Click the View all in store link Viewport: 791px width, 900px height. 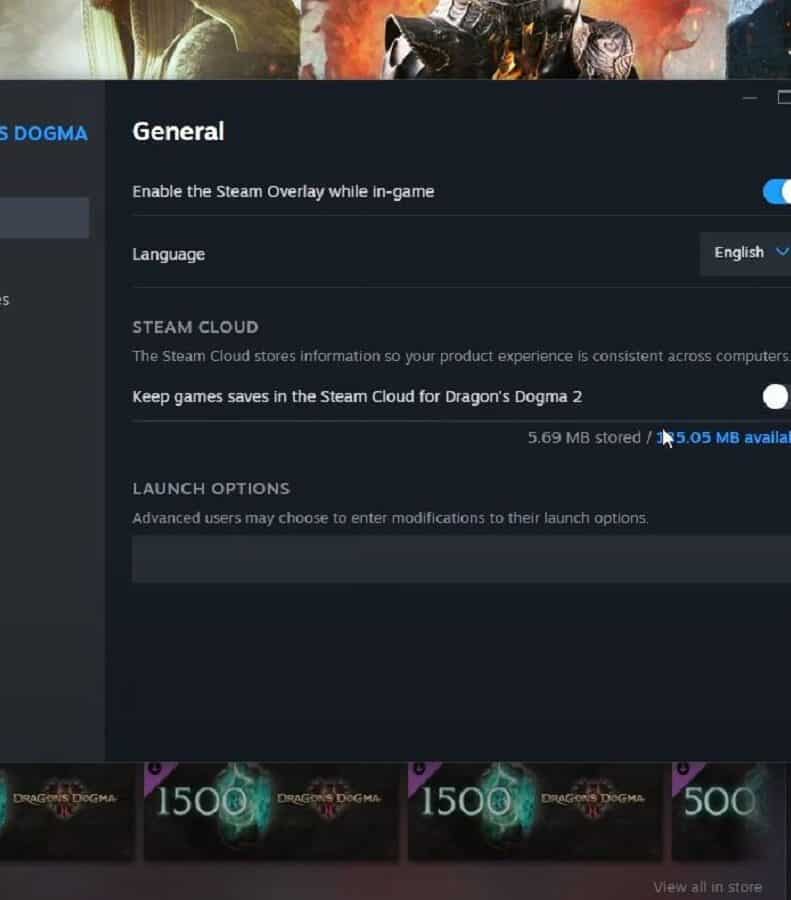click(x=707, y=887)
